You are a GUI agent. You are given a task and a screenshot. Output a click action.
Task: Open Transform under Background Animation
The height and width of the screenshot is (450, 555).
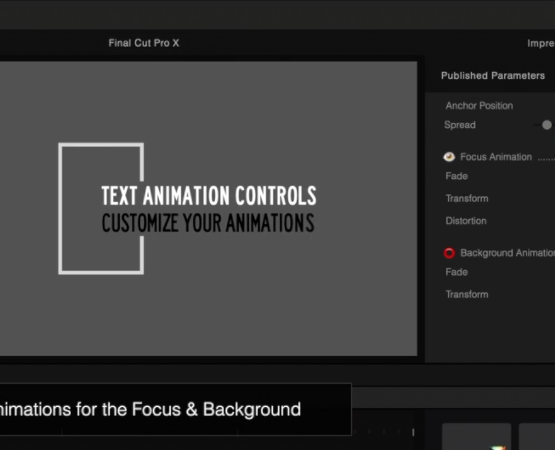point(467,294)
